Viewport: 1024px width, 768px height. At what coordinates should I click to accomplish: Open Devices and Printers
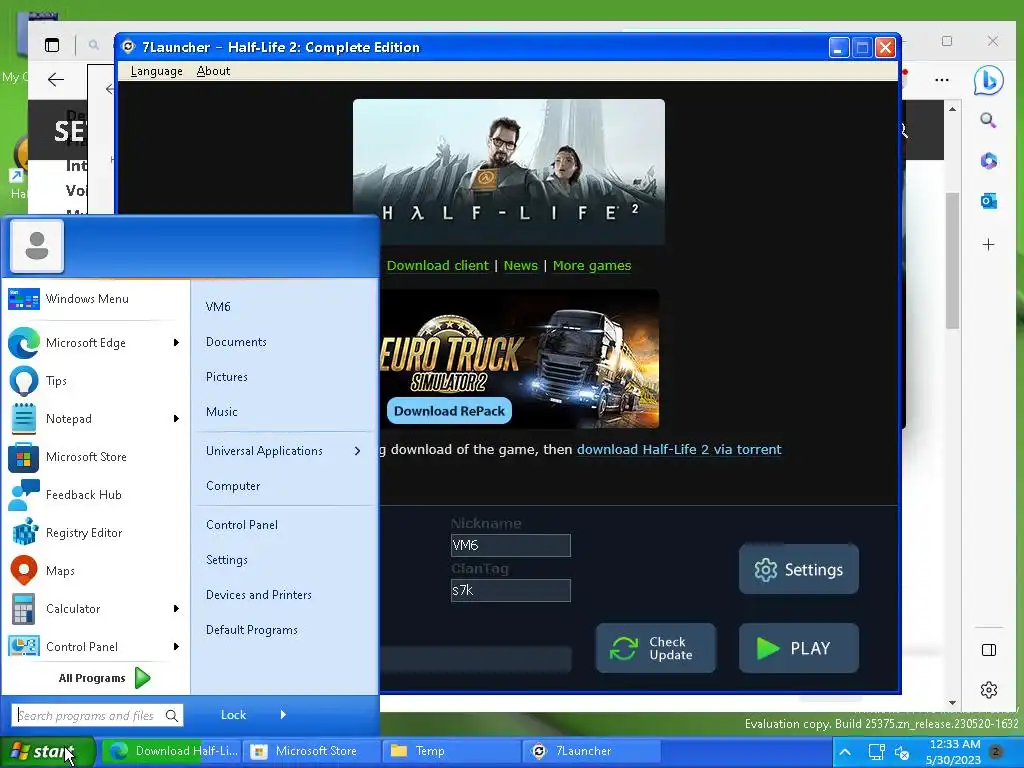click(259, 595)
